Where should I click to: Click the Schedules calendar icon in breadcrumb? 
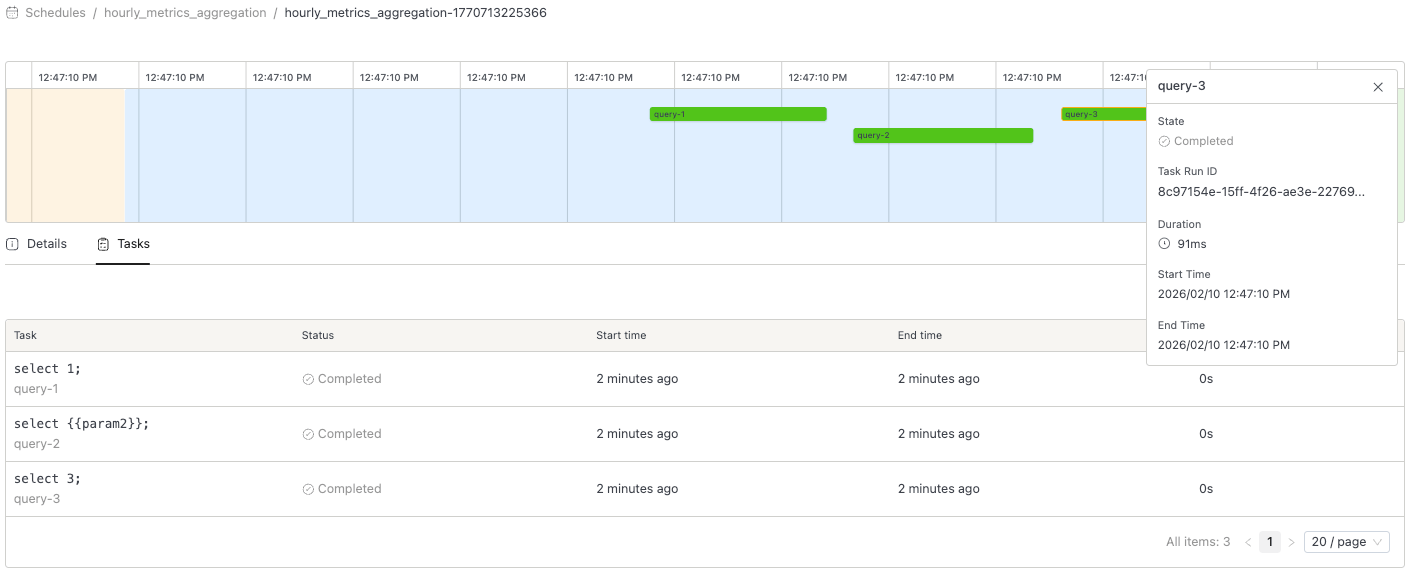click(x=12, y=13)
